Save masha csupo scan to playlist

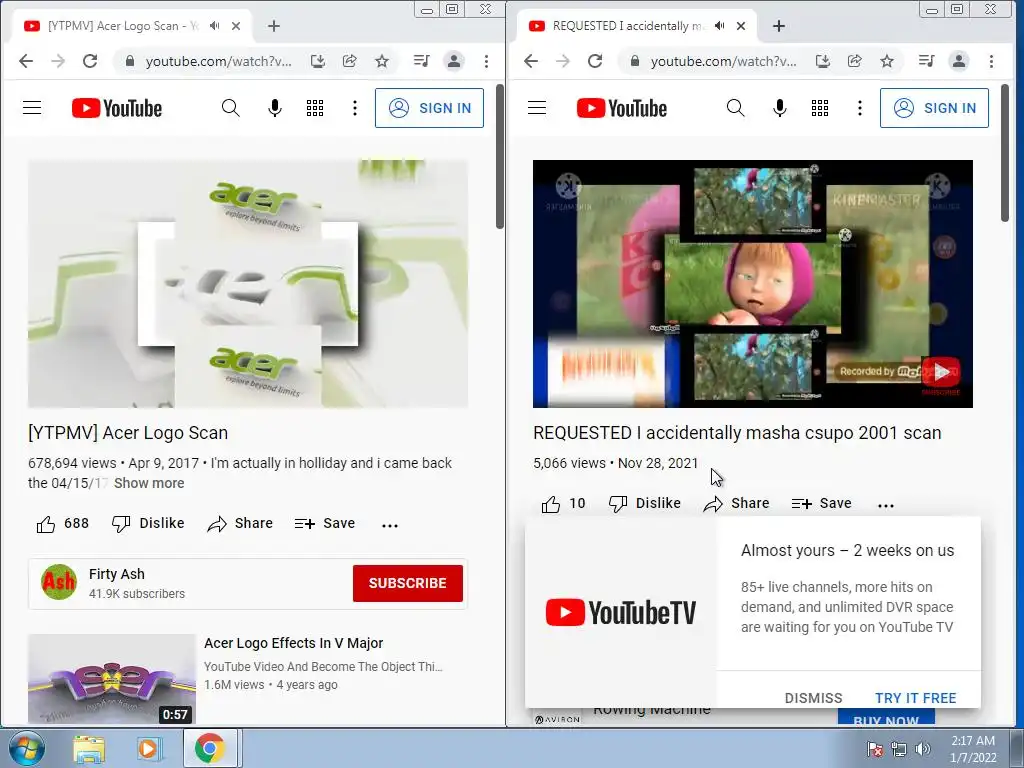(822, 504)
